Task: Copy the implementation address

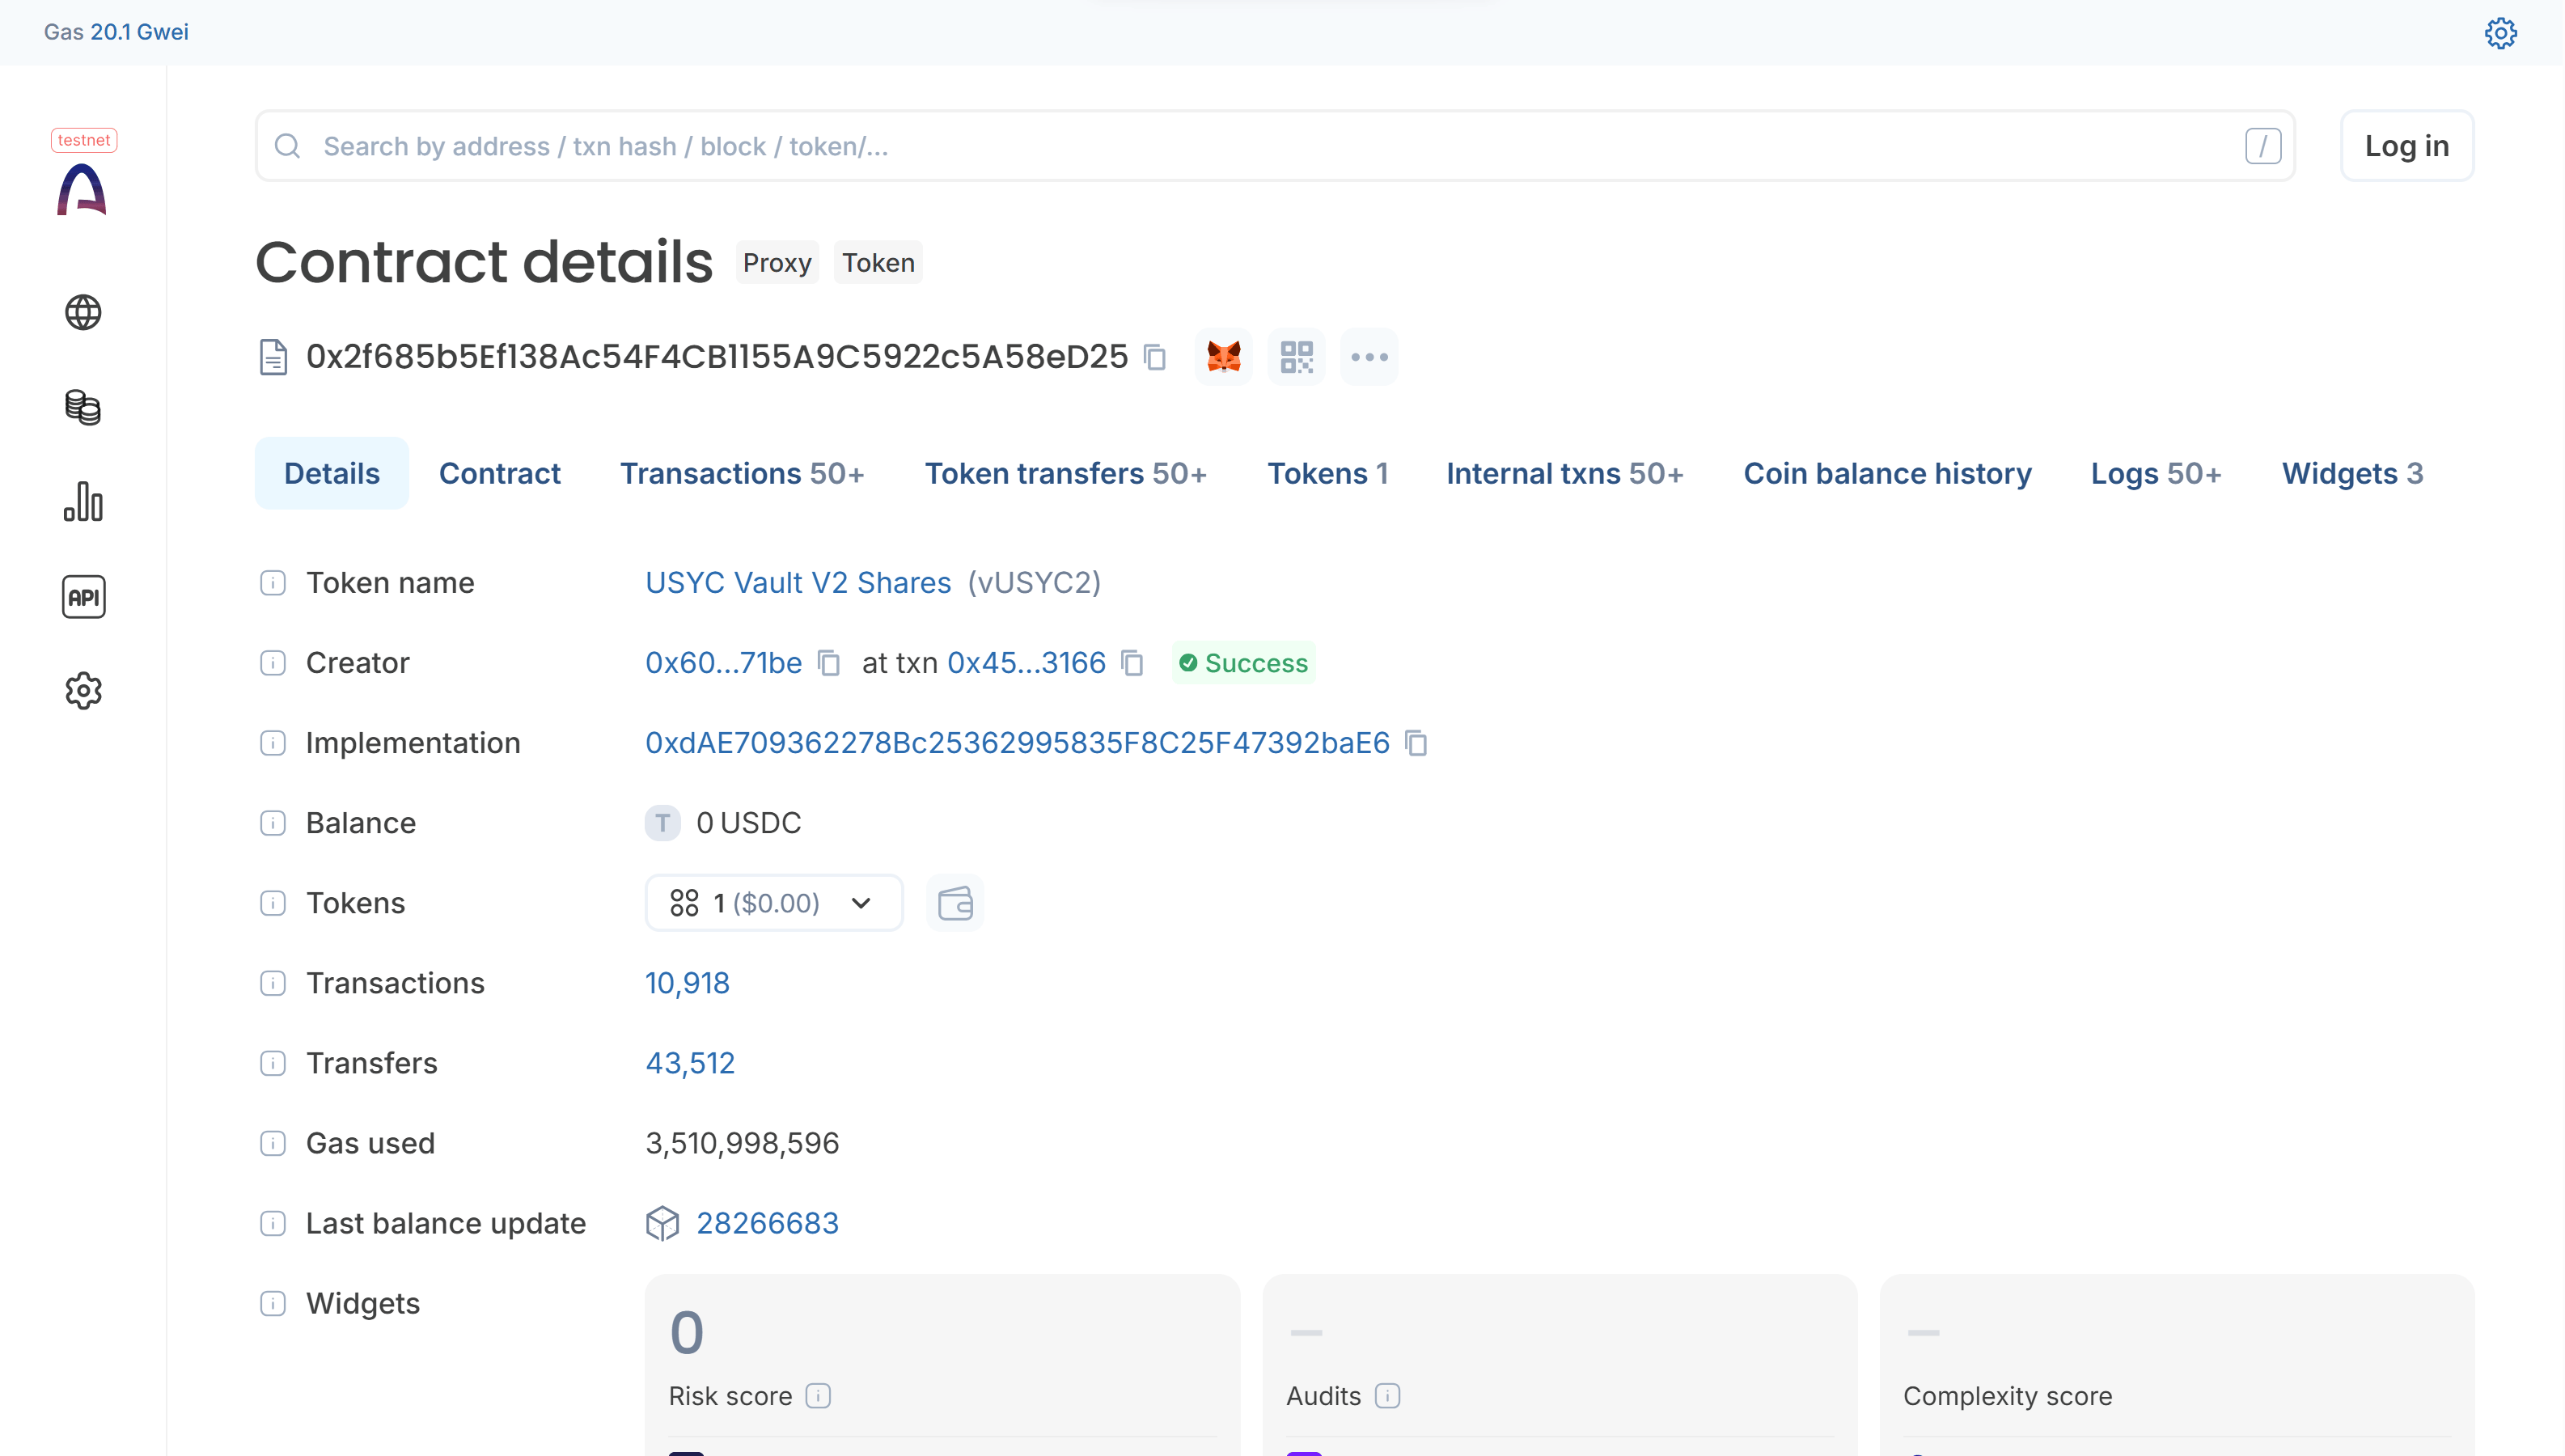Action: click(x=1416, y=743)
